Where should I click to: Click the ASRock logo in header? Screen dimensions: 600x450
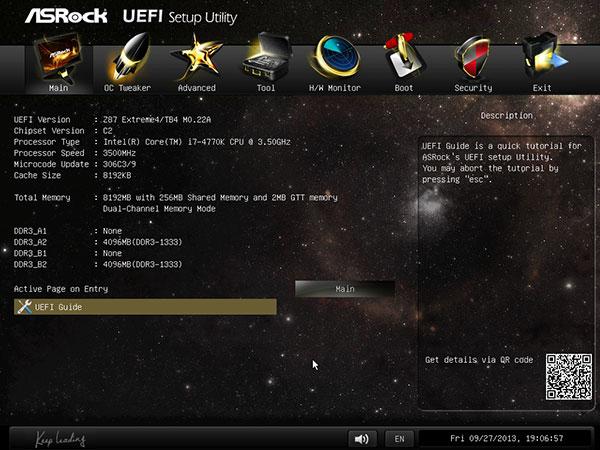point(66,17)
